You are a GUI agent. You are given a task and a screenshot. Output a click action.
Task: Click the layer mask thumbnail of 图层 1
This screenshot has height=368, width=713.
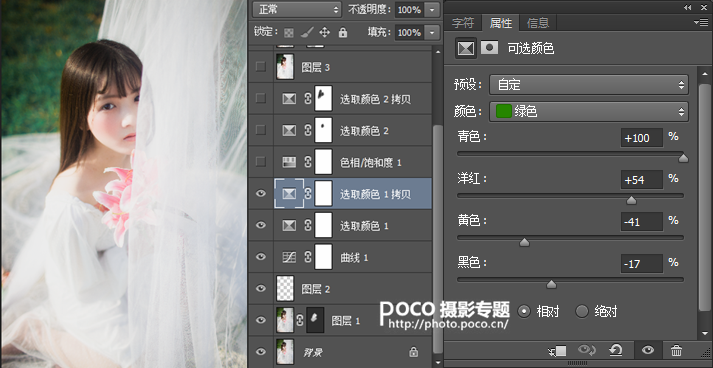click(315, 320)
